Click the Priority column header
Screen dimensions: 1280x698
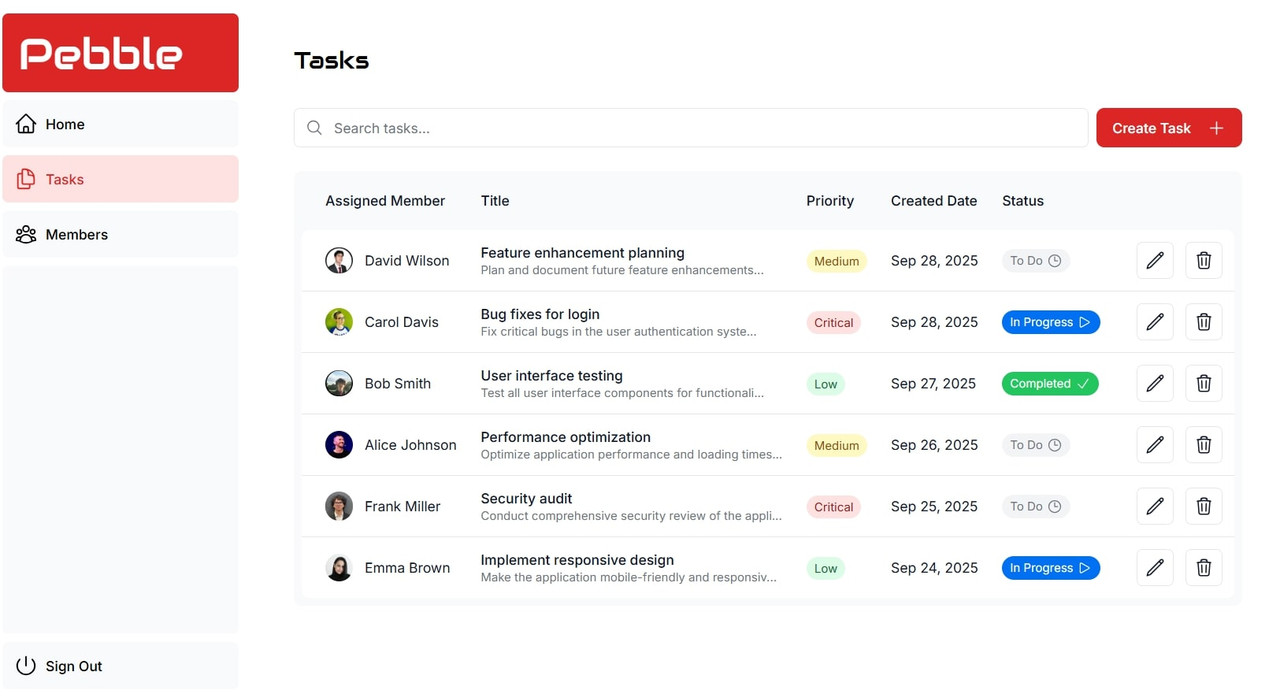830,201
